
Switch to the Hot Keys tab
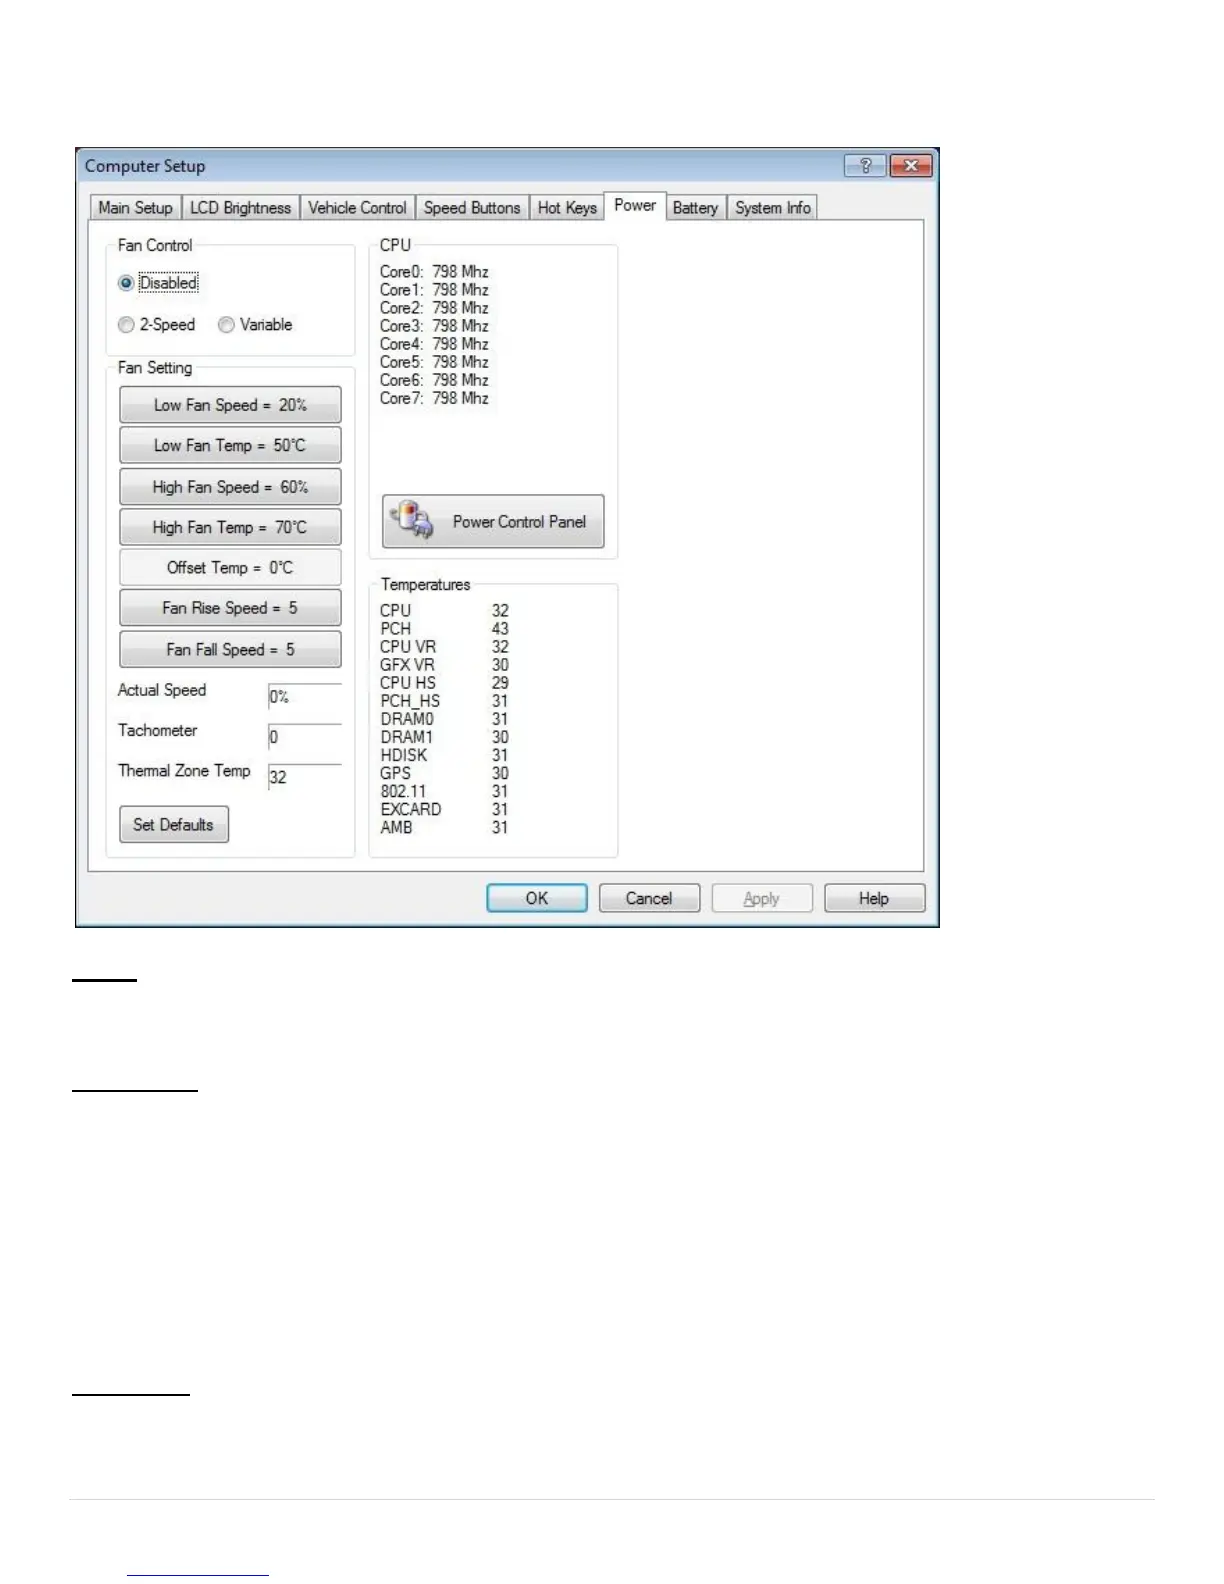(x=567, y=208)
